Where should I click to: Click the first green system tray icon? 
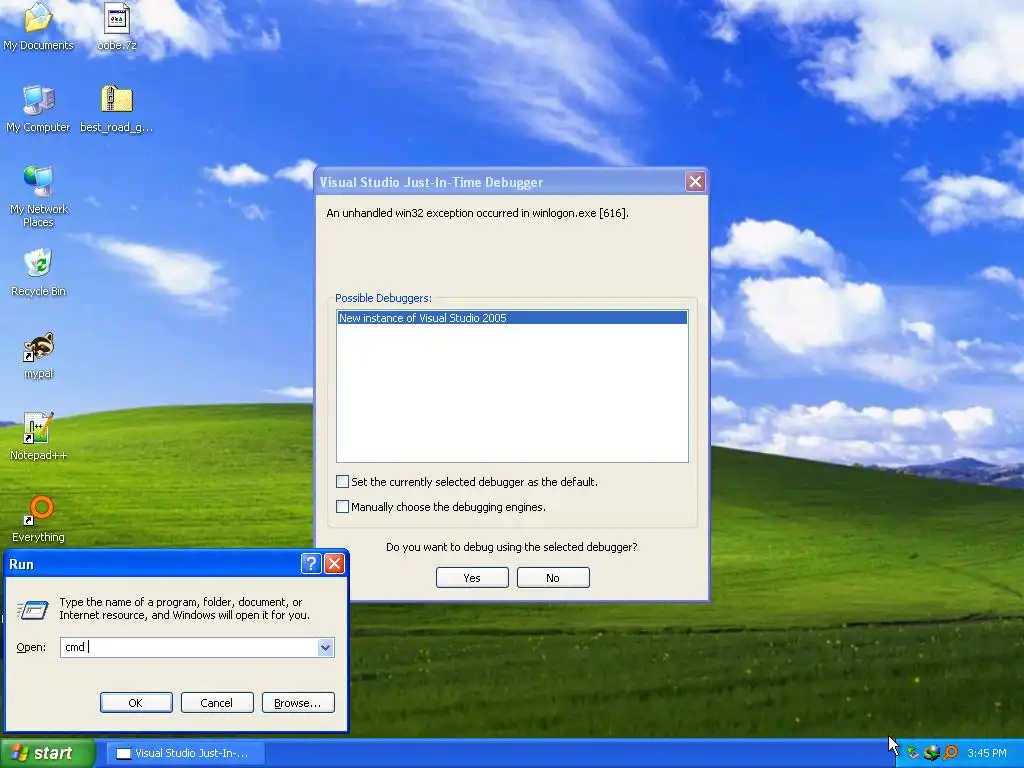(913, 753)
